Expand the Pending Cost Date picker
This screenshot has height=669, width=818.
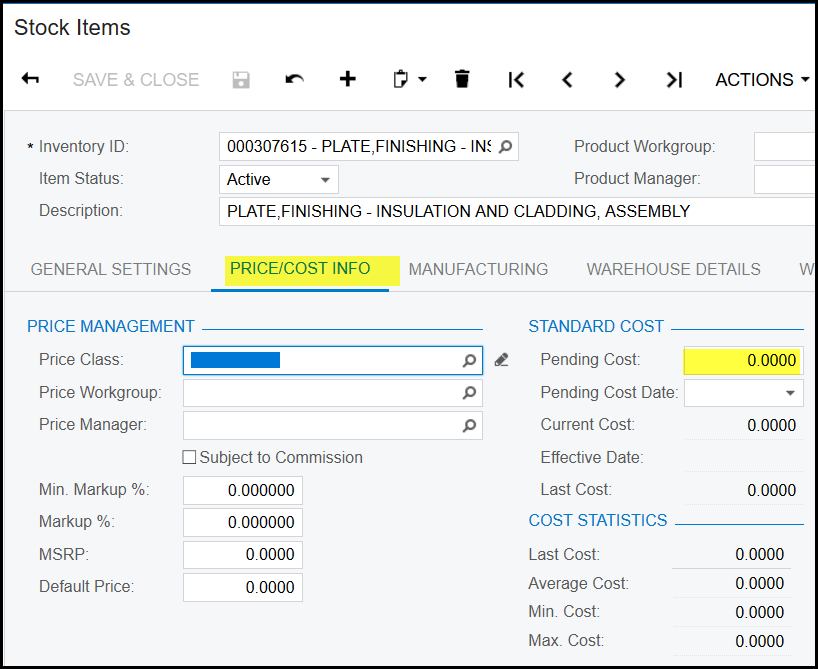791,393
